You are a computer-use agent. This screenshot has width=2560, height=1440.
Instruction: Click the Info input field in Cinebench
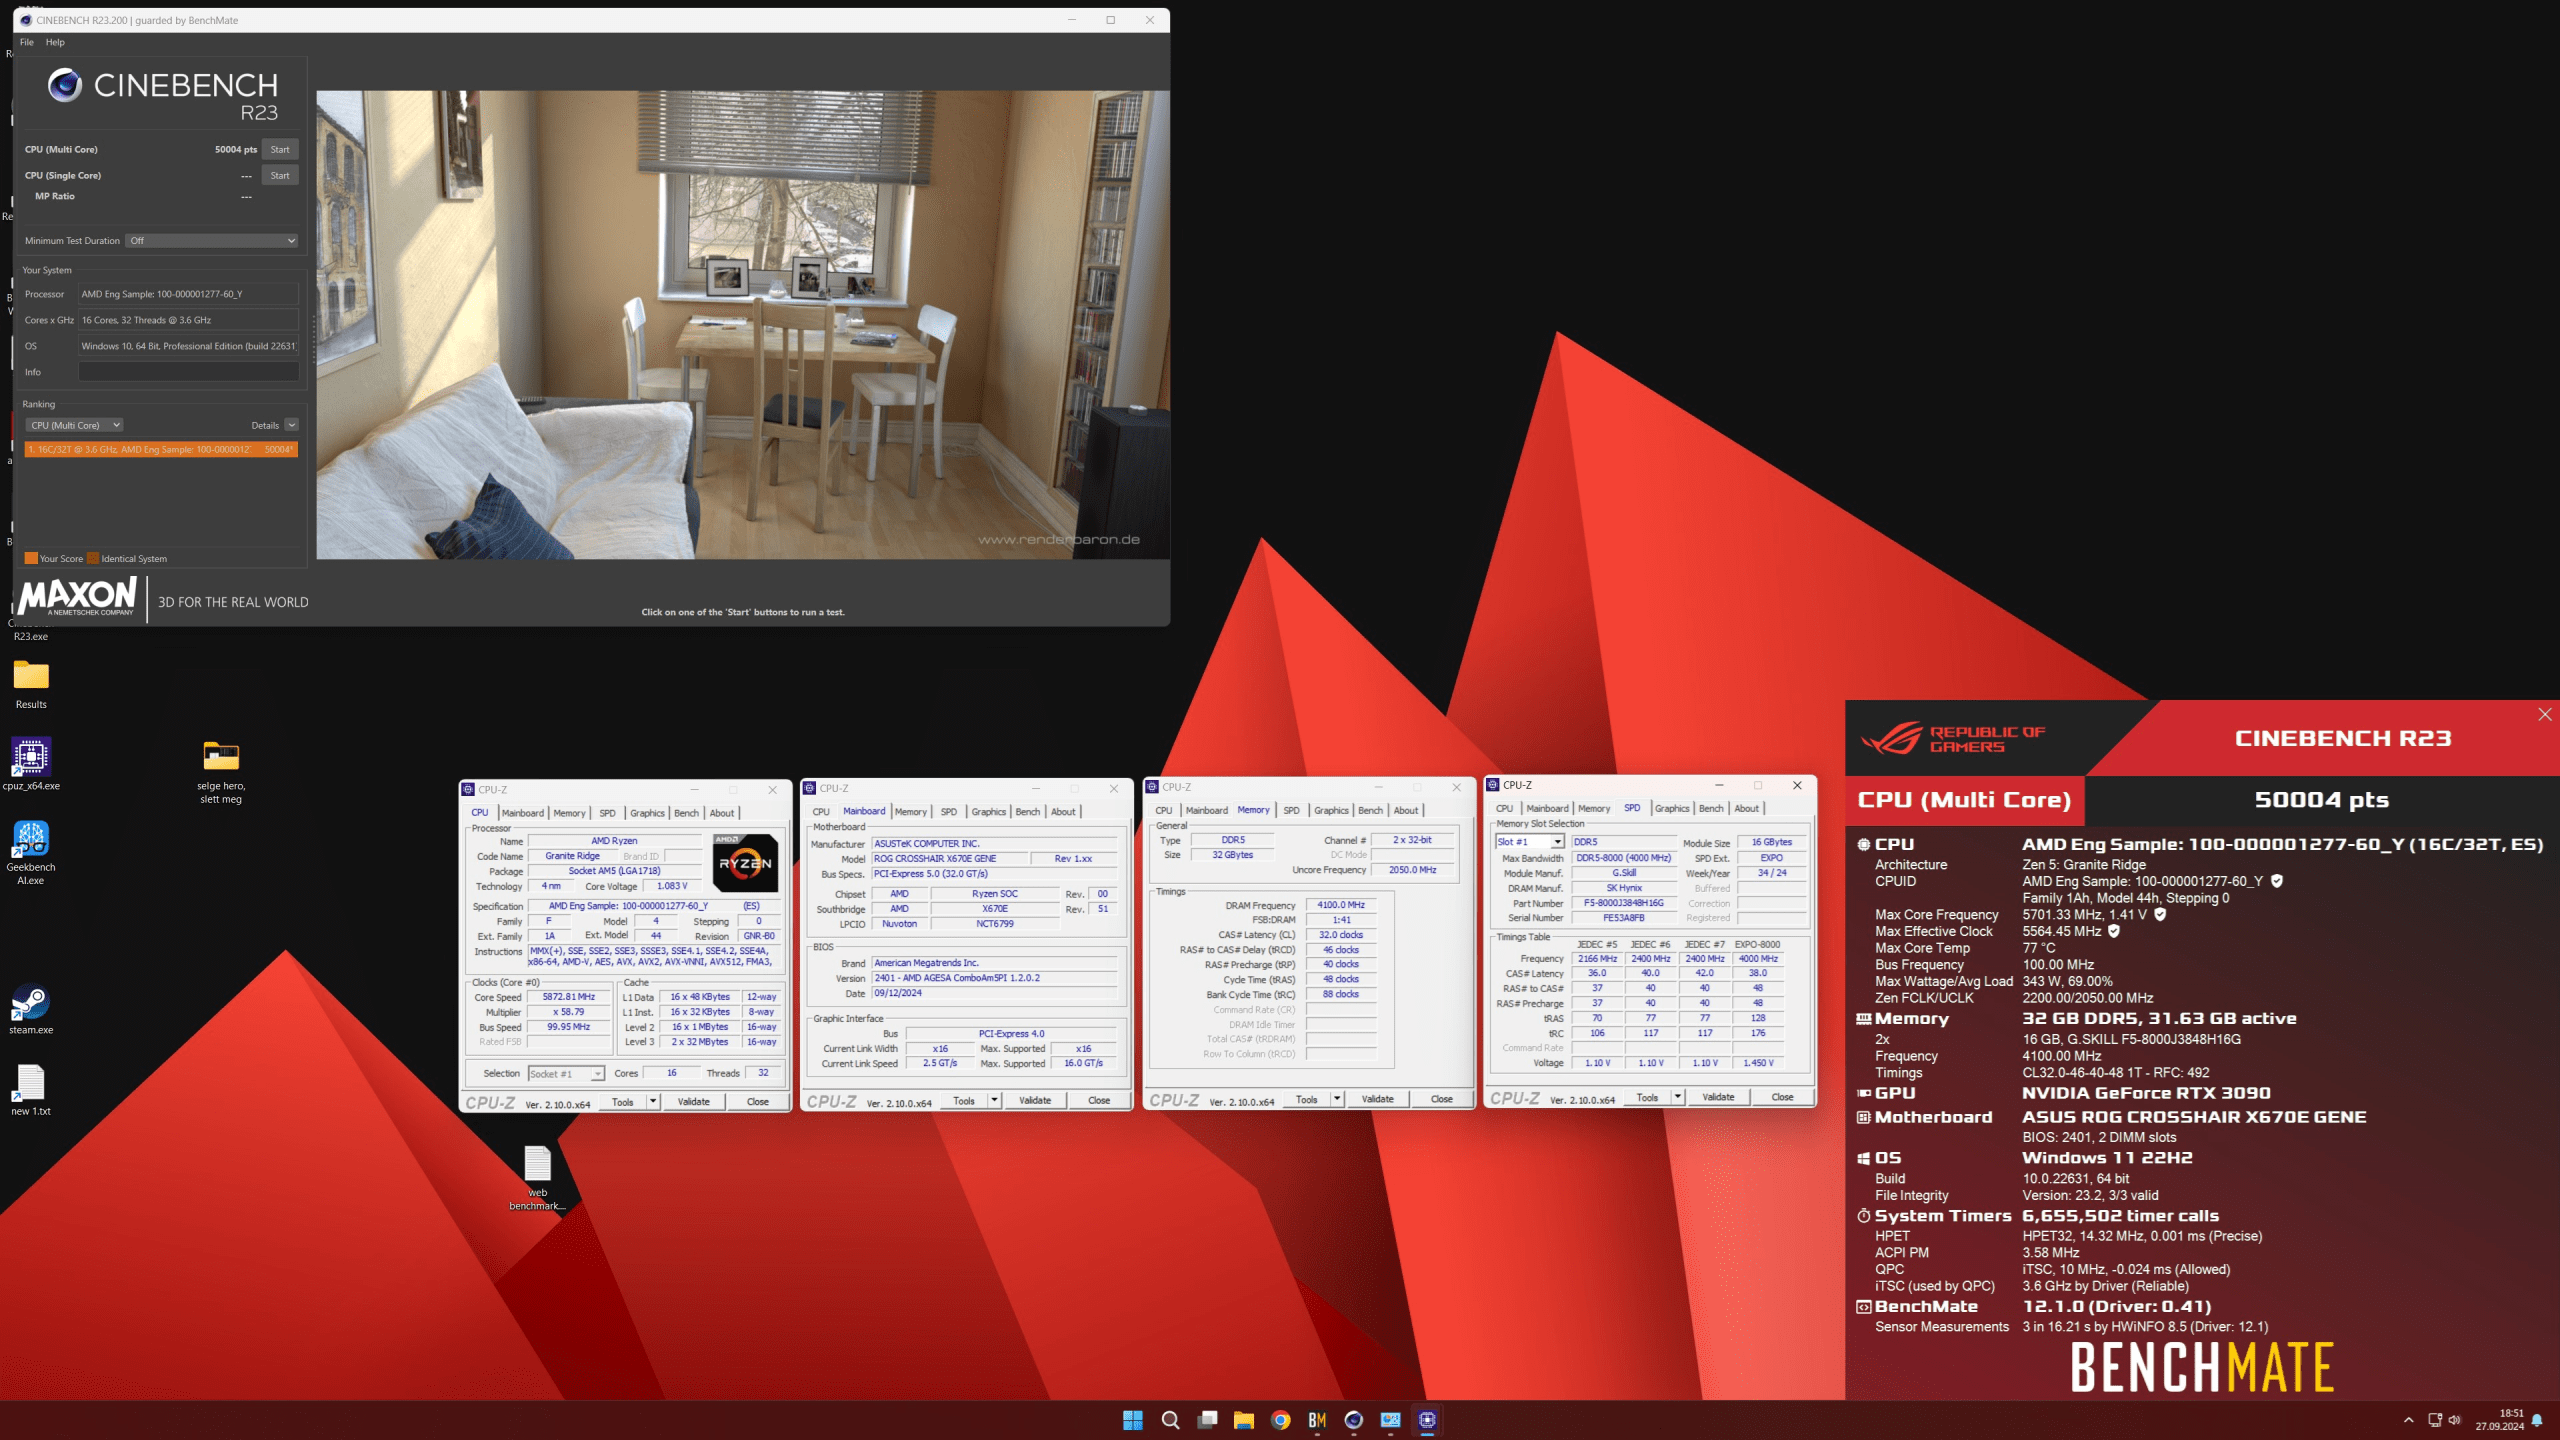click(x=189, y=372)
